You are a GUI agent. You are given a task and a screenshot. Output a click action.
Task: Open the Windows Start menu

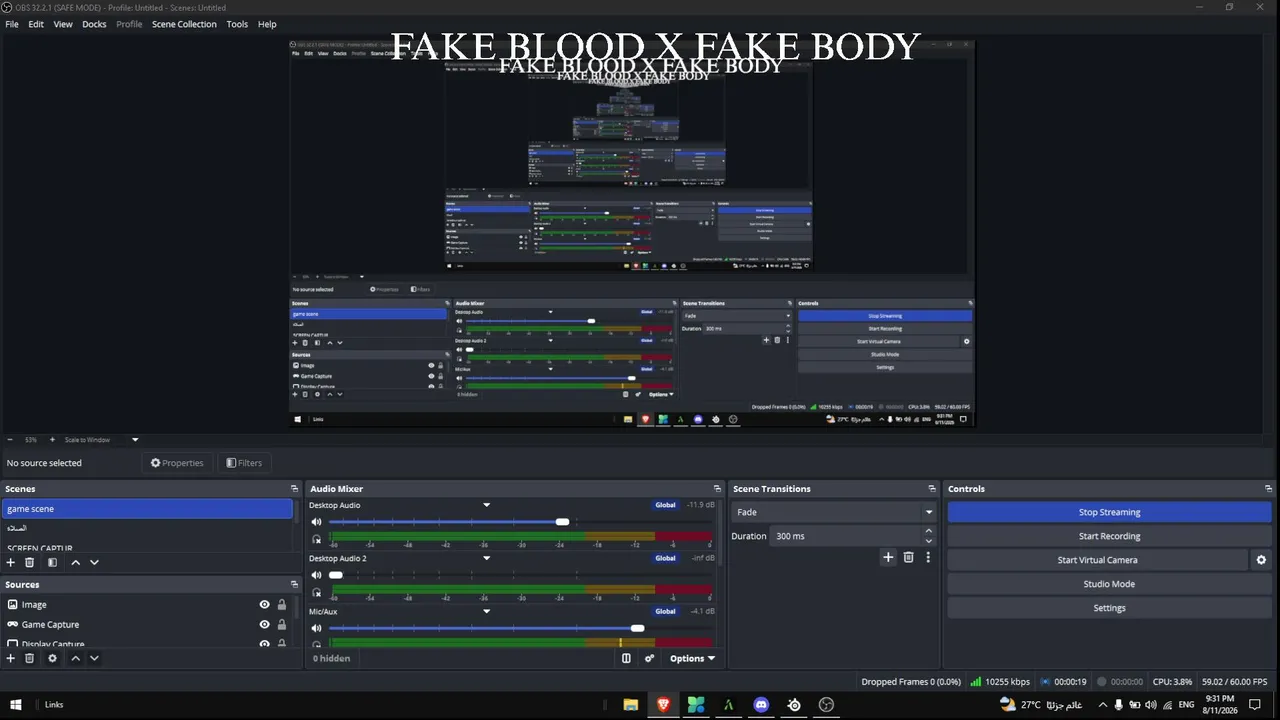[x=16, y=705]
